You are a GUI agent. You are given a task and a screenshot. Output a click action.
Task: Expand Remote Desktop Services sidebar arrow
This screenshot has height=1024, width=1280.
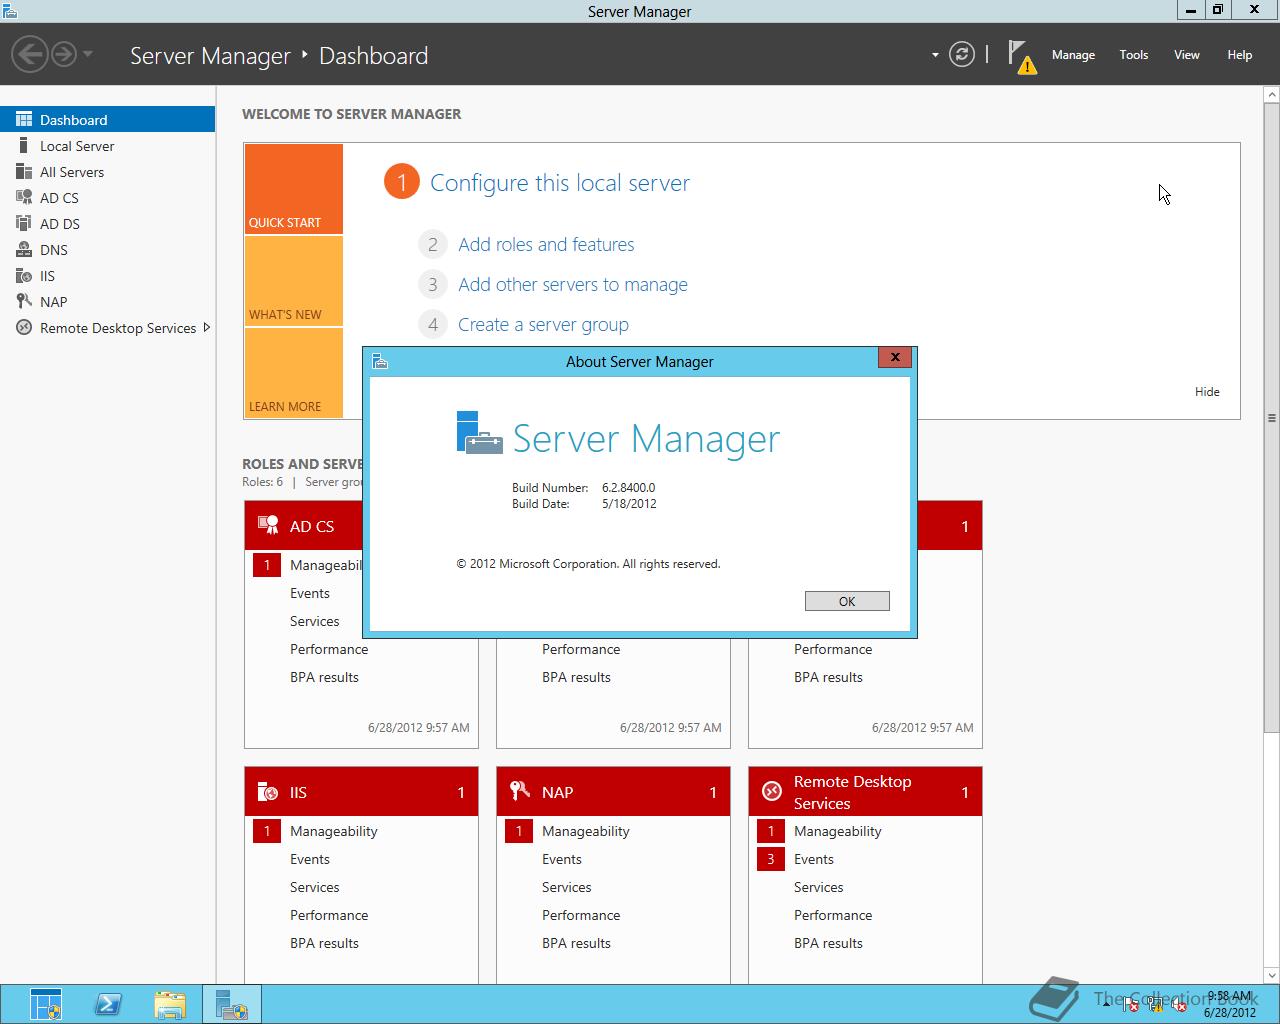(x=207, y=327)
